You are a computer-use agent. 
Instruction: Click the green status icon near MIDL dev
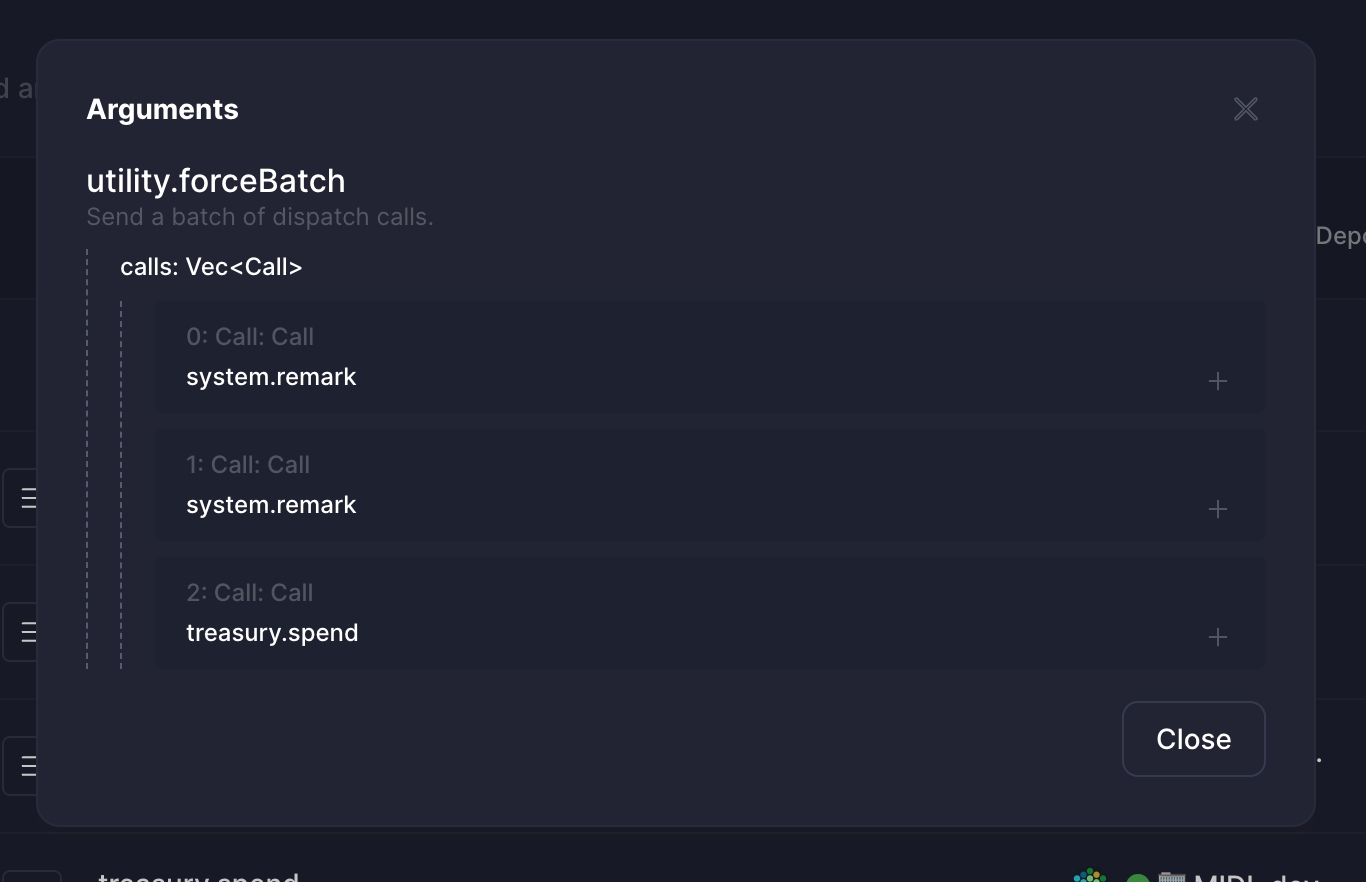1137,878
